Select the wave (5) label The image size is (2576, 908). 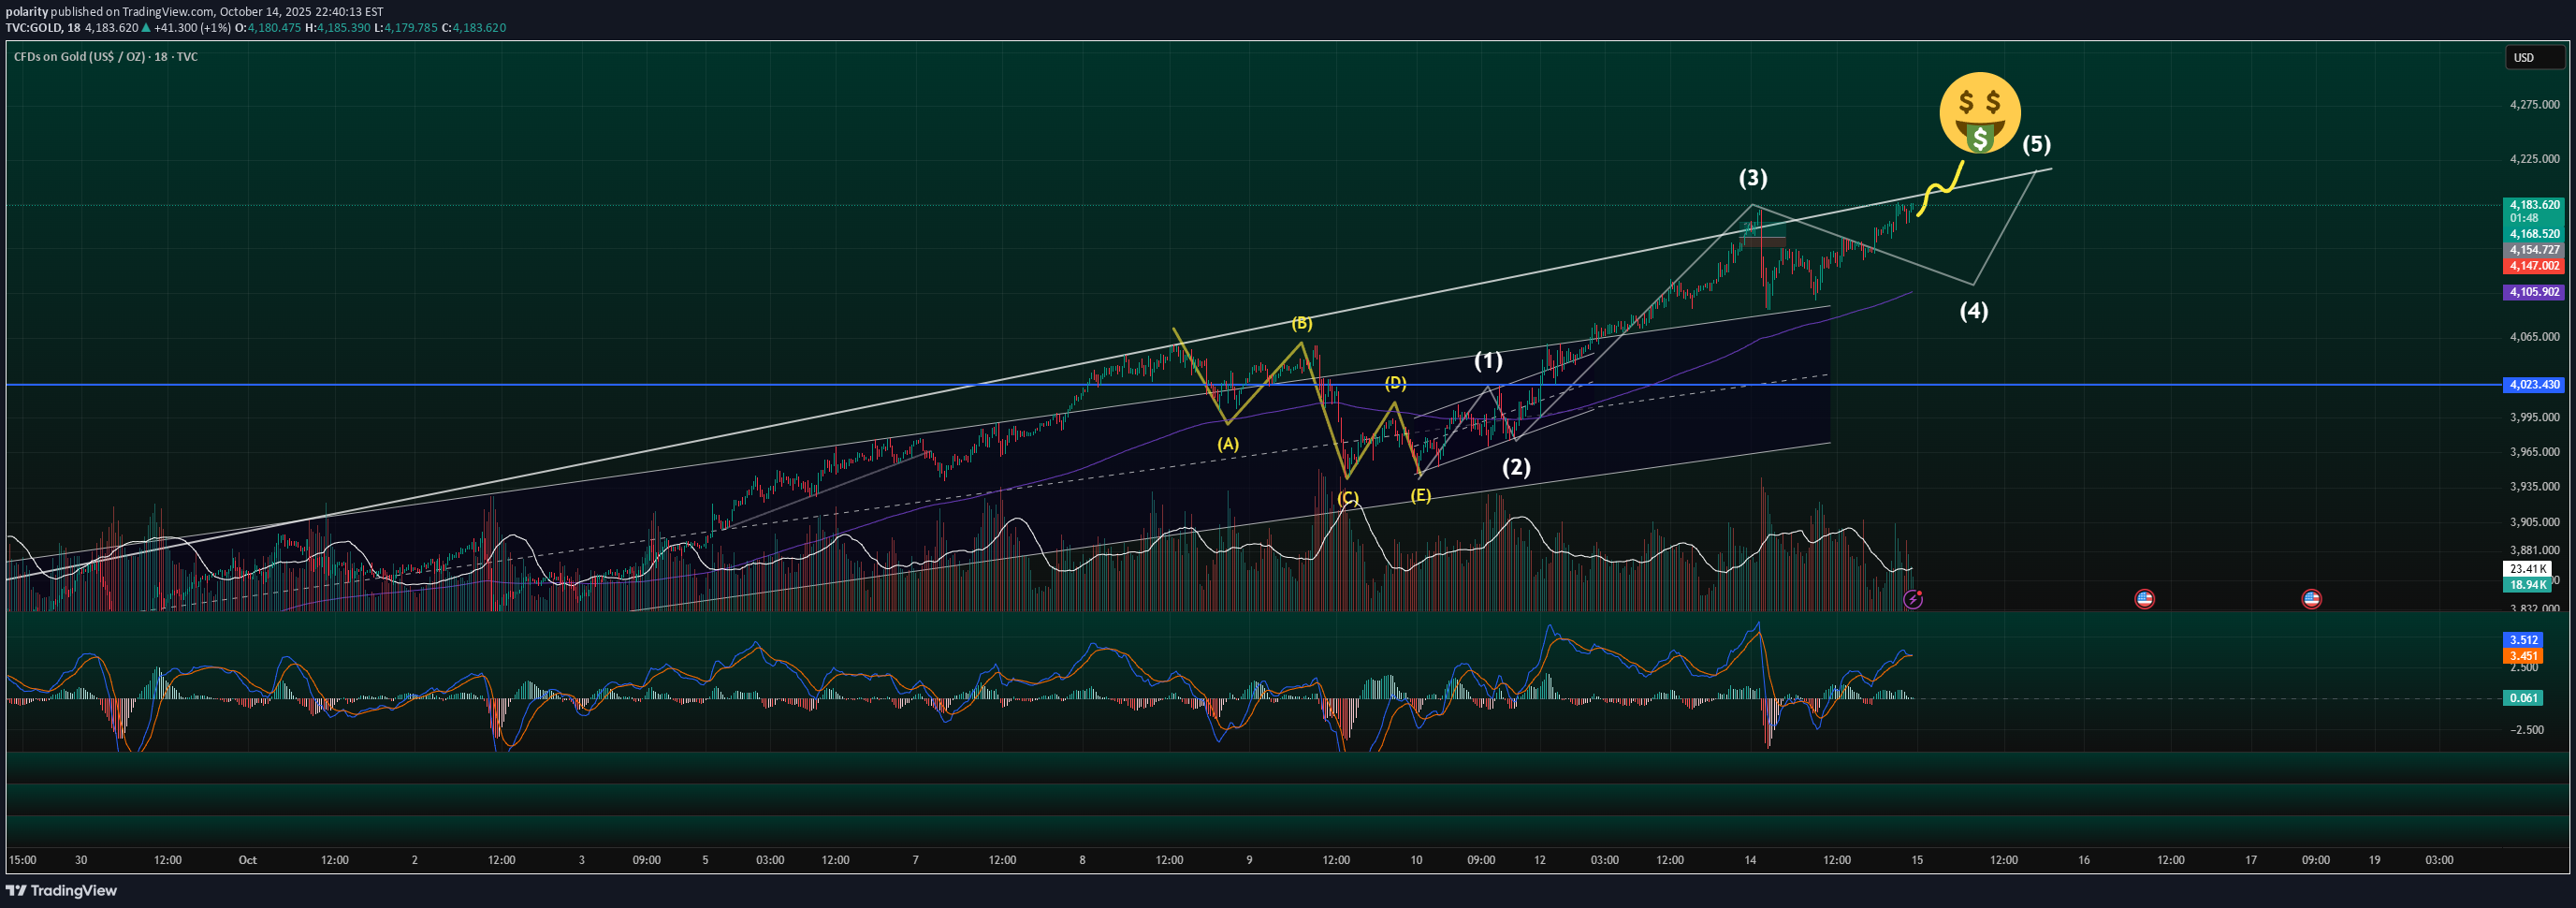click(x=2036, y=144)
